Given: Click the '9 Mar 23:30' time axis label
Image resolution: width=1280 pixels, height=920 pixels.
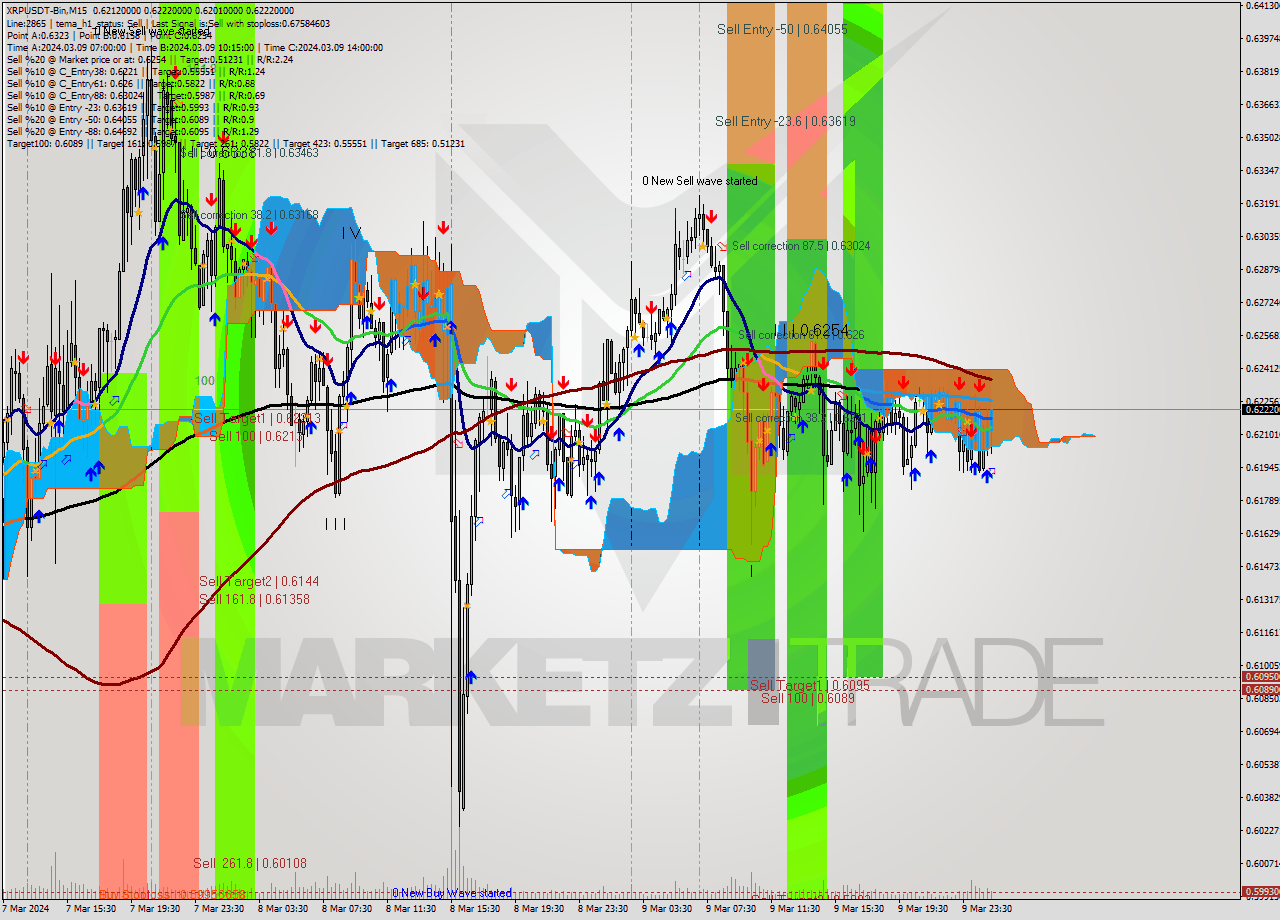Looking at the screenshot, I should 987,910.
